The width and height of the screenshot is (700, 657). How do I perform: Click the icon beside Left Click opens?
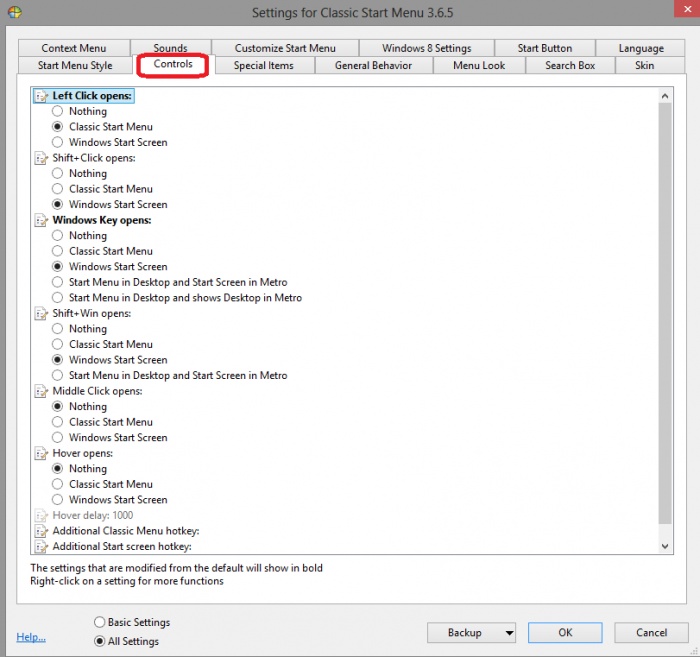(42, 96)
